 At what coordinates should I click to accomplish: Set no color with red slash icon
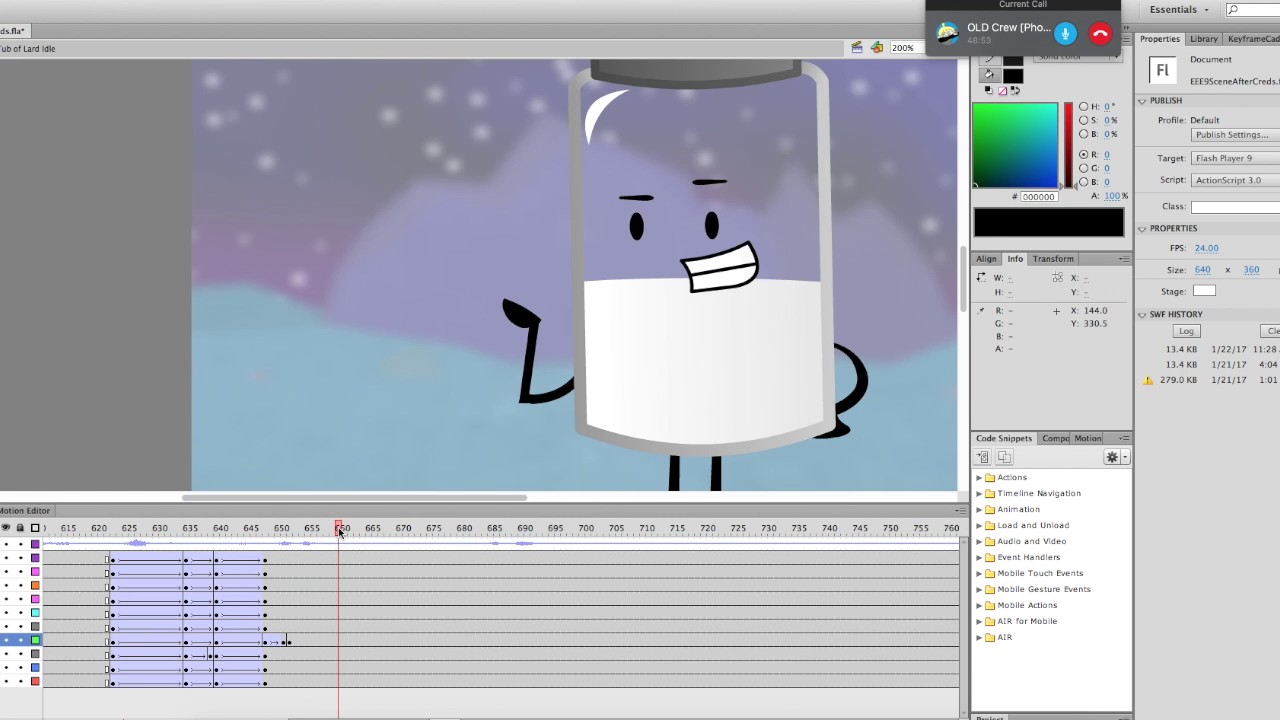click(x=1002, y=91)
